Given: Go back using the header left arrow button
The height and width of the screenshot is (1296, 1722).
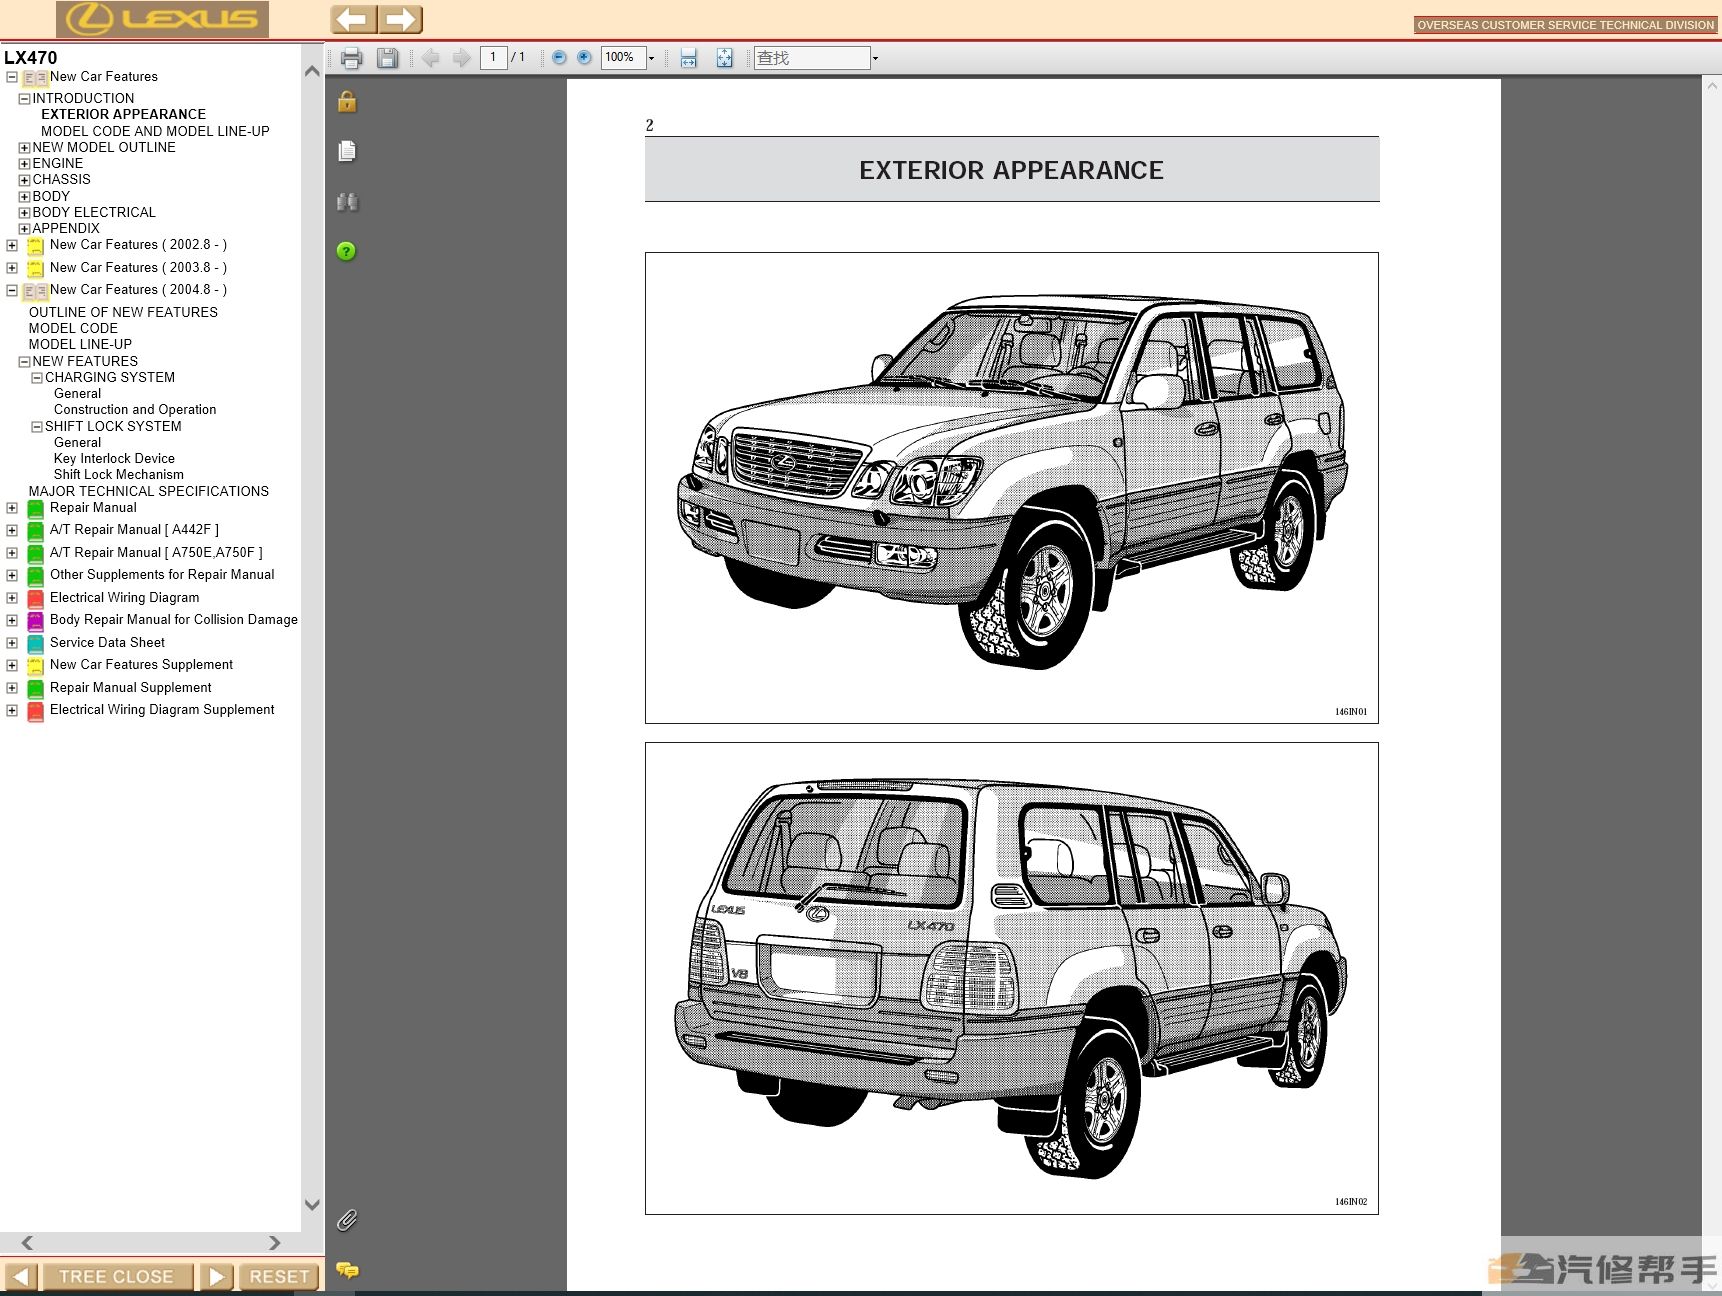Looking at the screenshot, I should (353, 19).
